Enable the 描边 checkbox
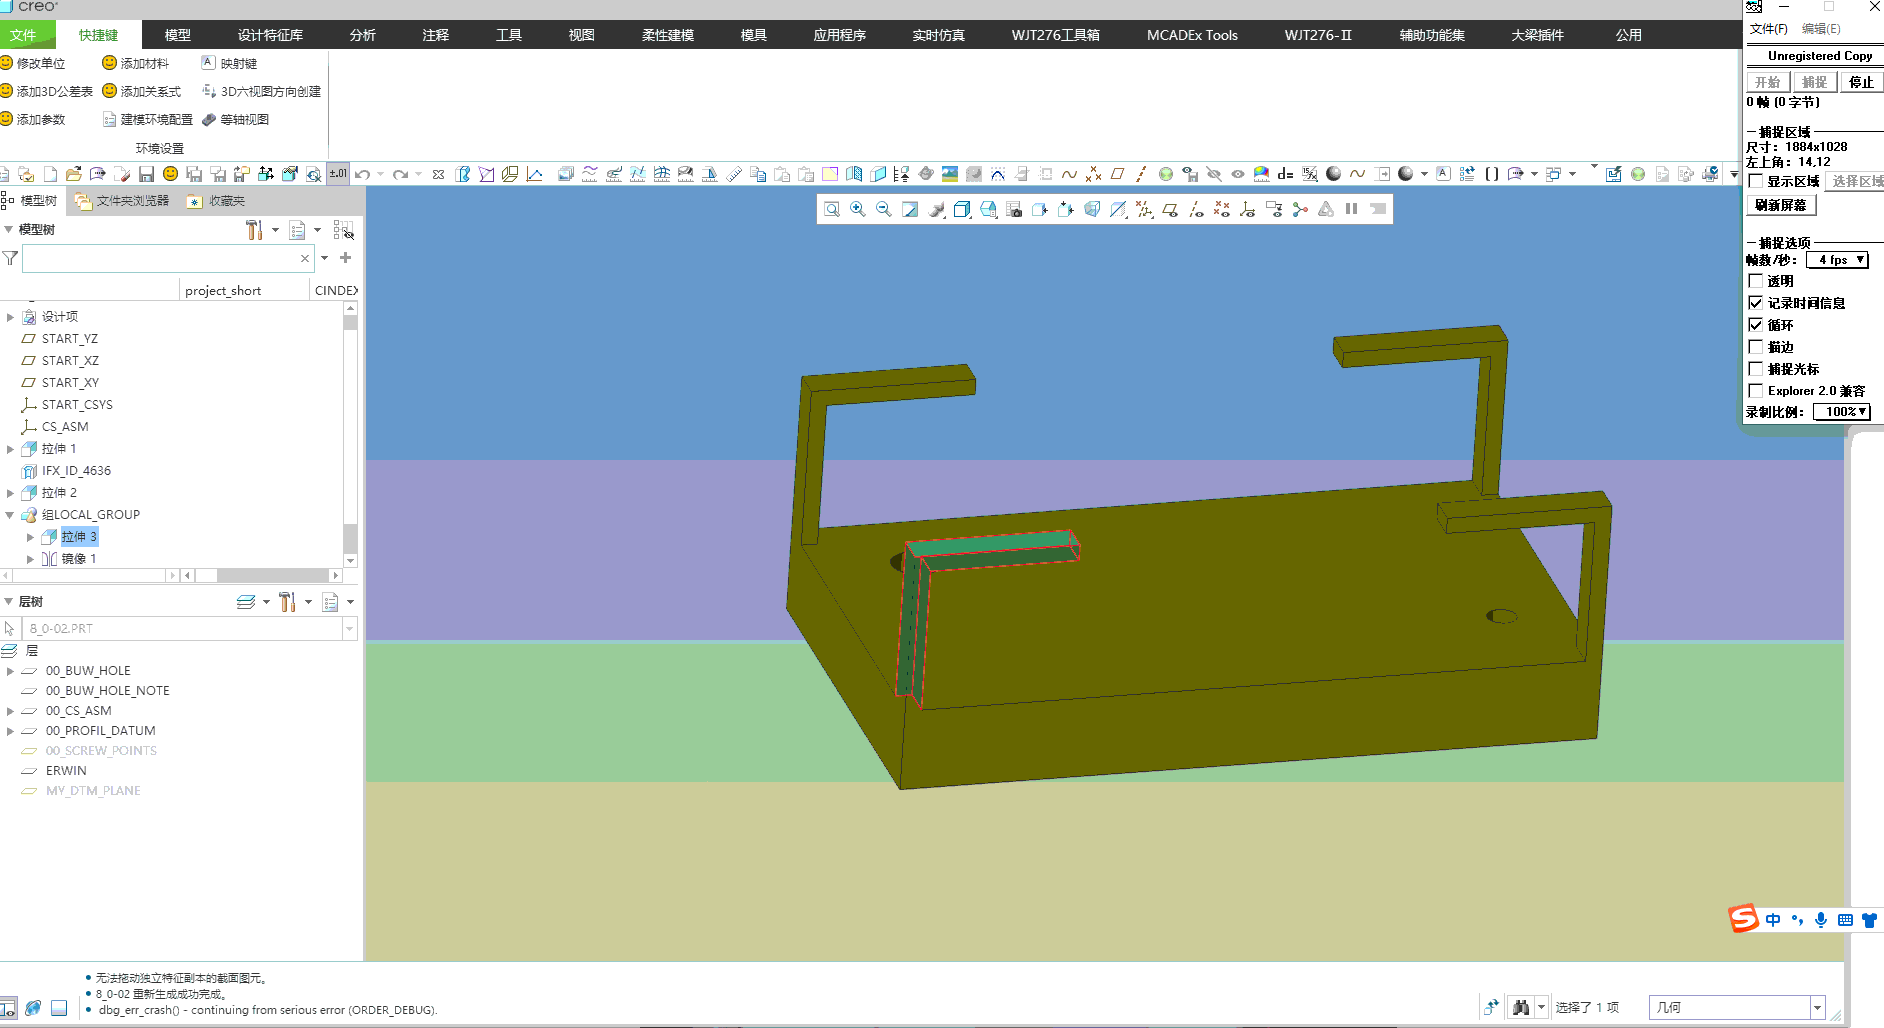The width and height of the screenshot is (1884, 1028). pos(1755,347)
